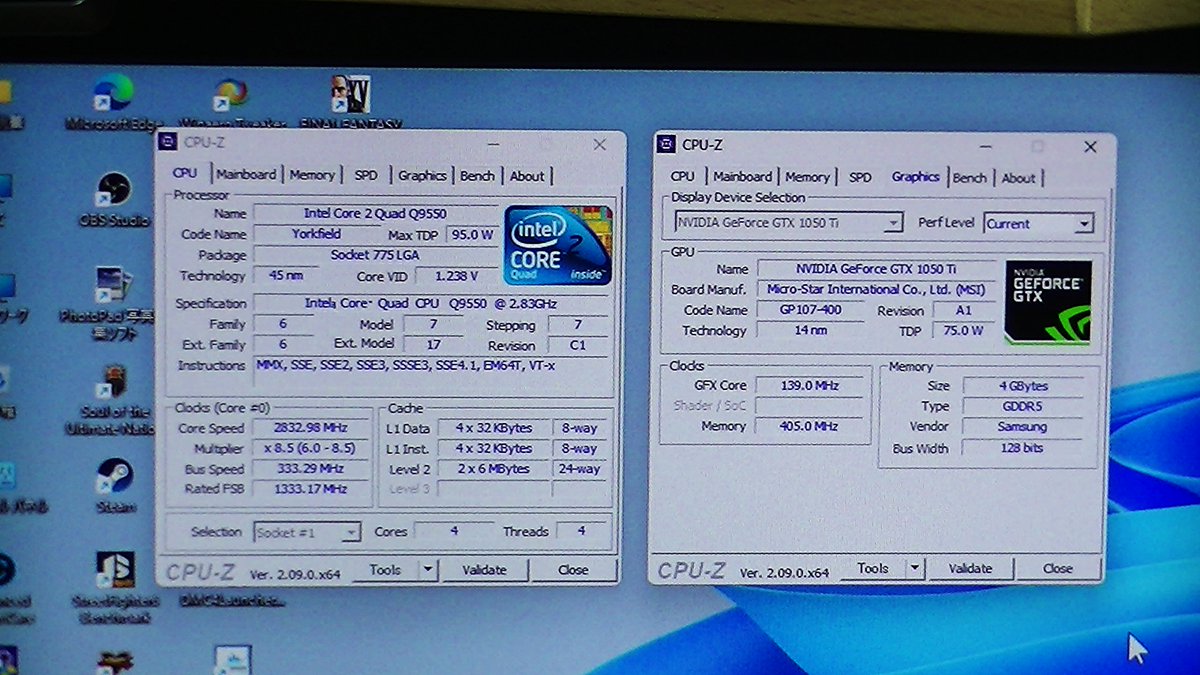Click the 139.0 MHz GFX Core value
Image resolution: width=1200 pixels, height=675 pixels.
point(809,385)
